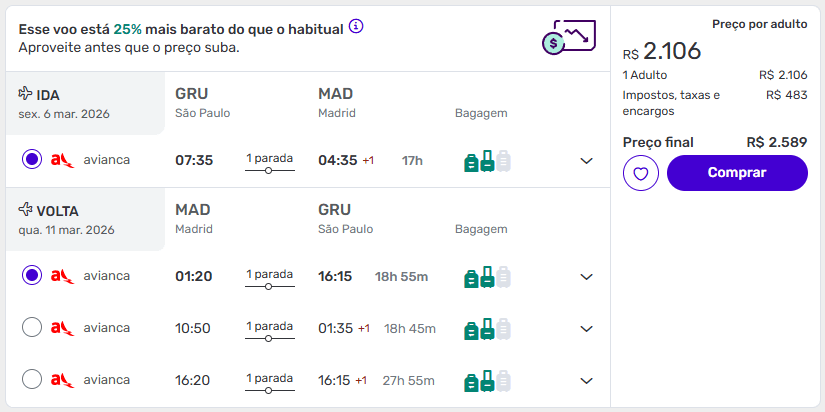Click the airplane icon next to VOLTA
The image size is (825, 412).
[25, 210]
